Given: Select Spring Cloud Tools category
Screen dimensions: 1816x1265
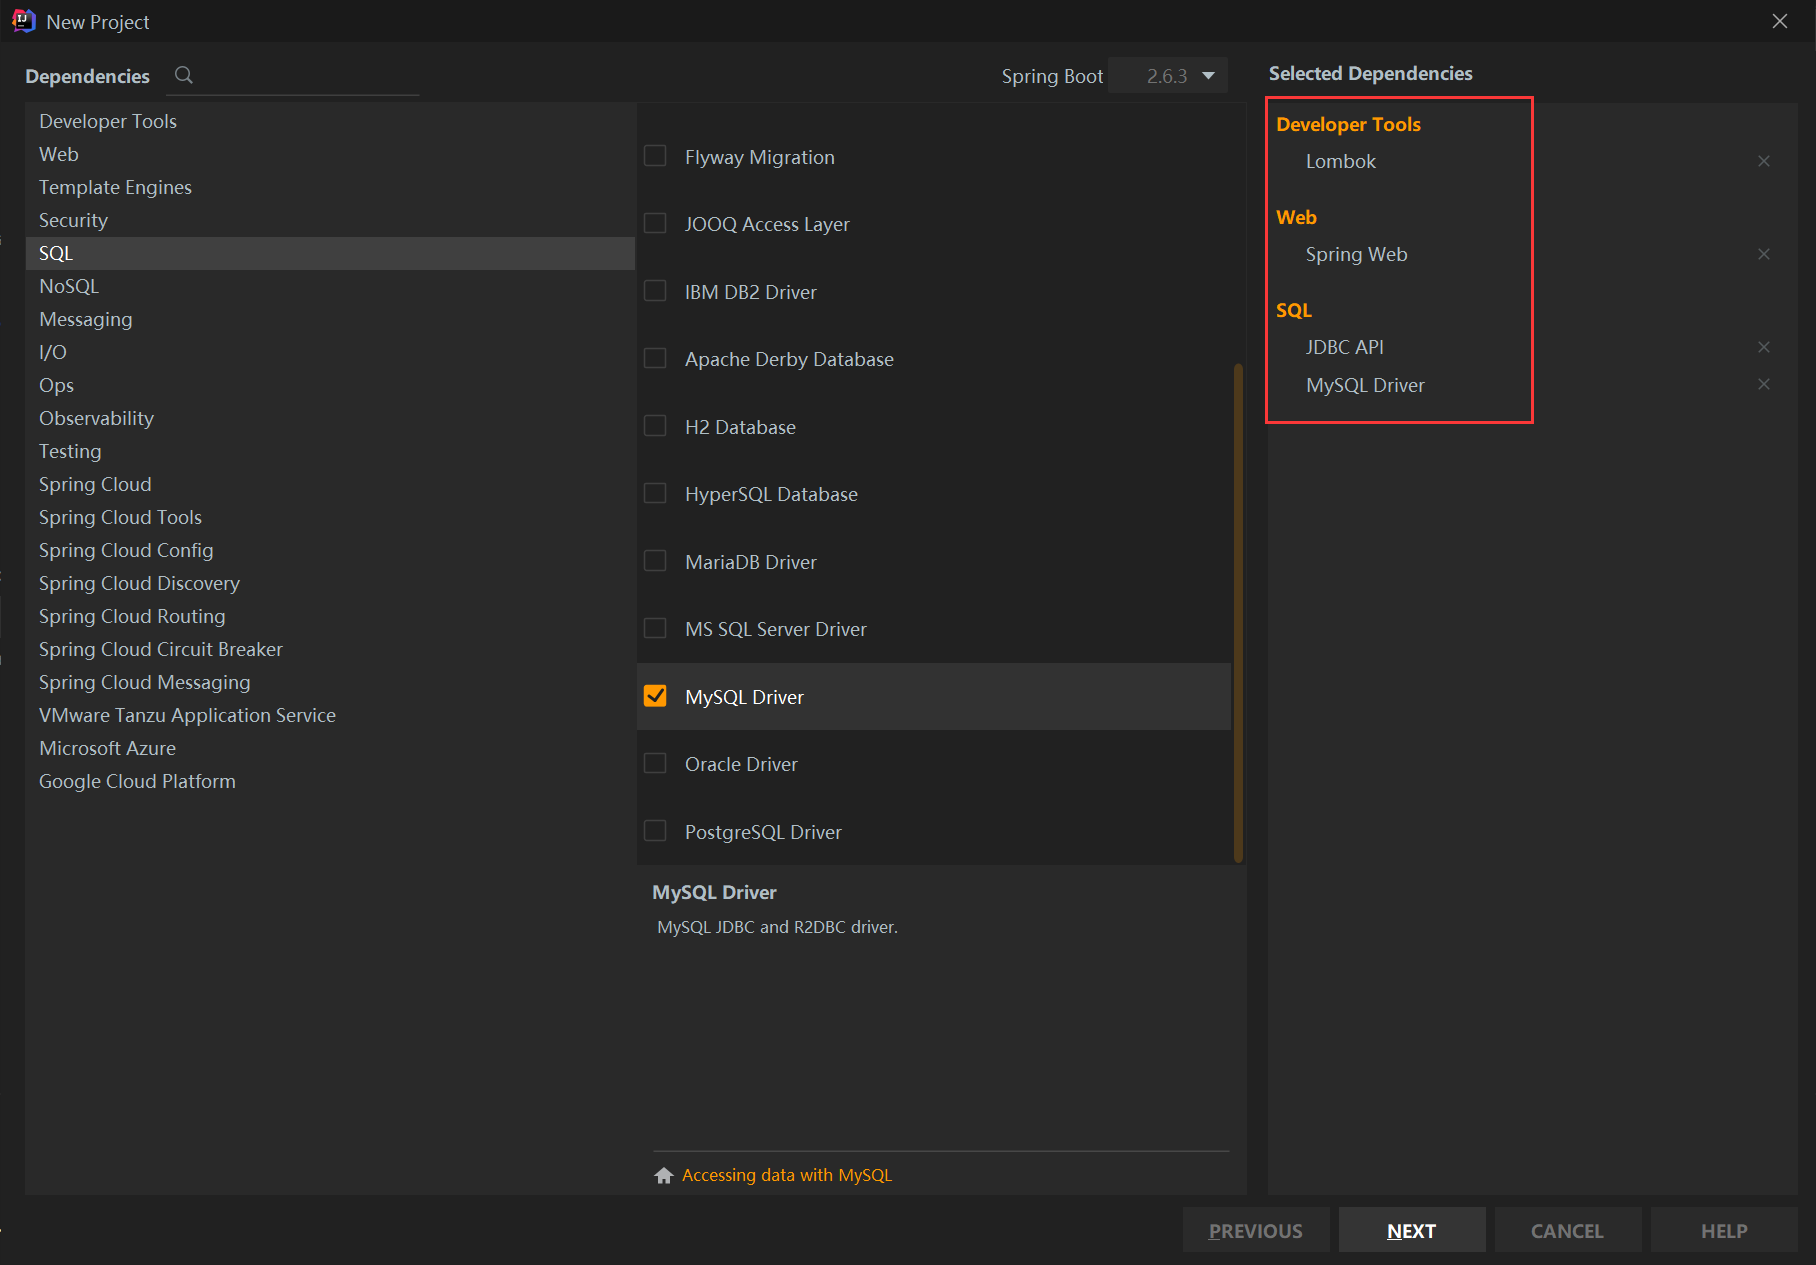Looking at the screenshot, I should 330,517.
